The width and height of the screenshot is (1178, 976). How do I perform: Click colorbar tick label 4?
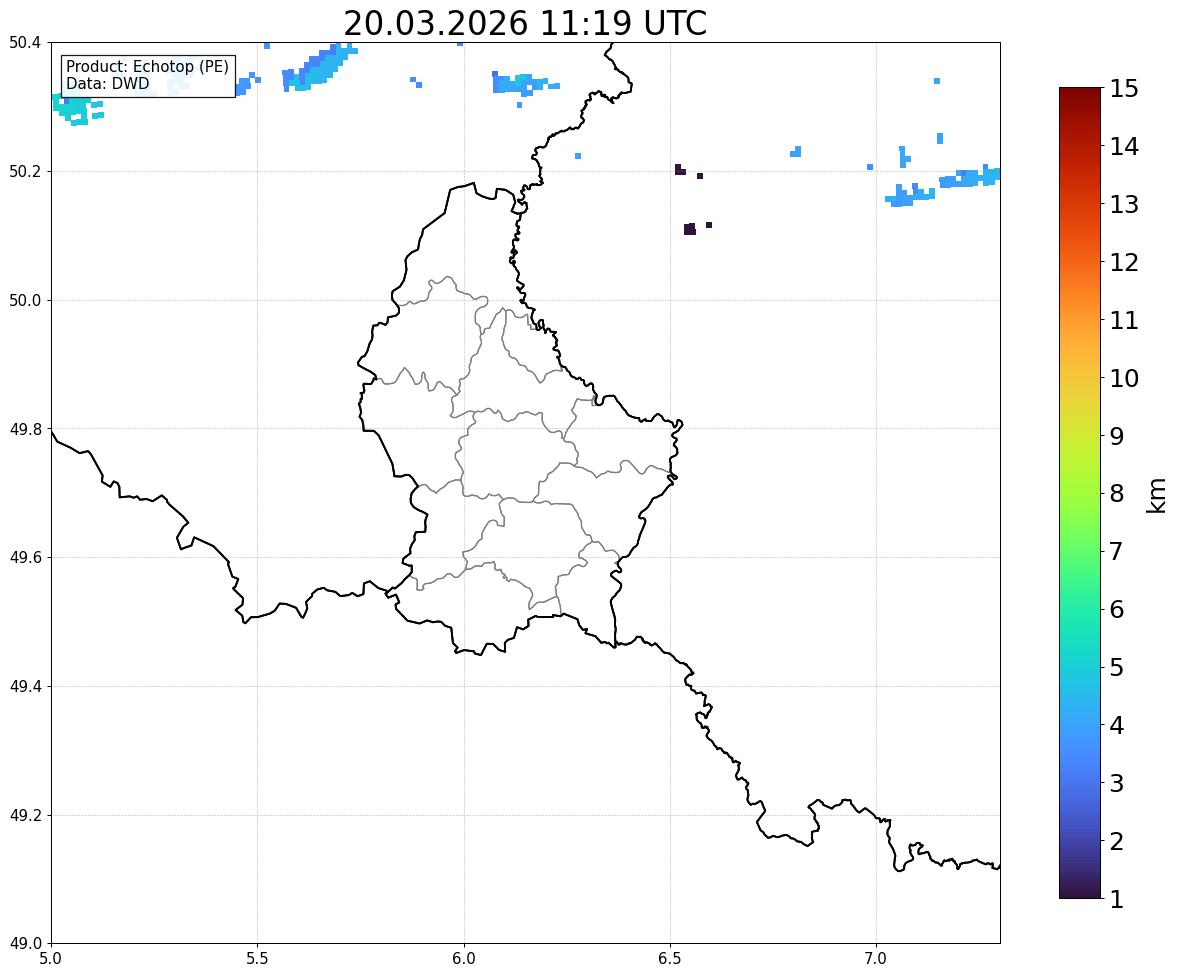(x=1117, y=725)
